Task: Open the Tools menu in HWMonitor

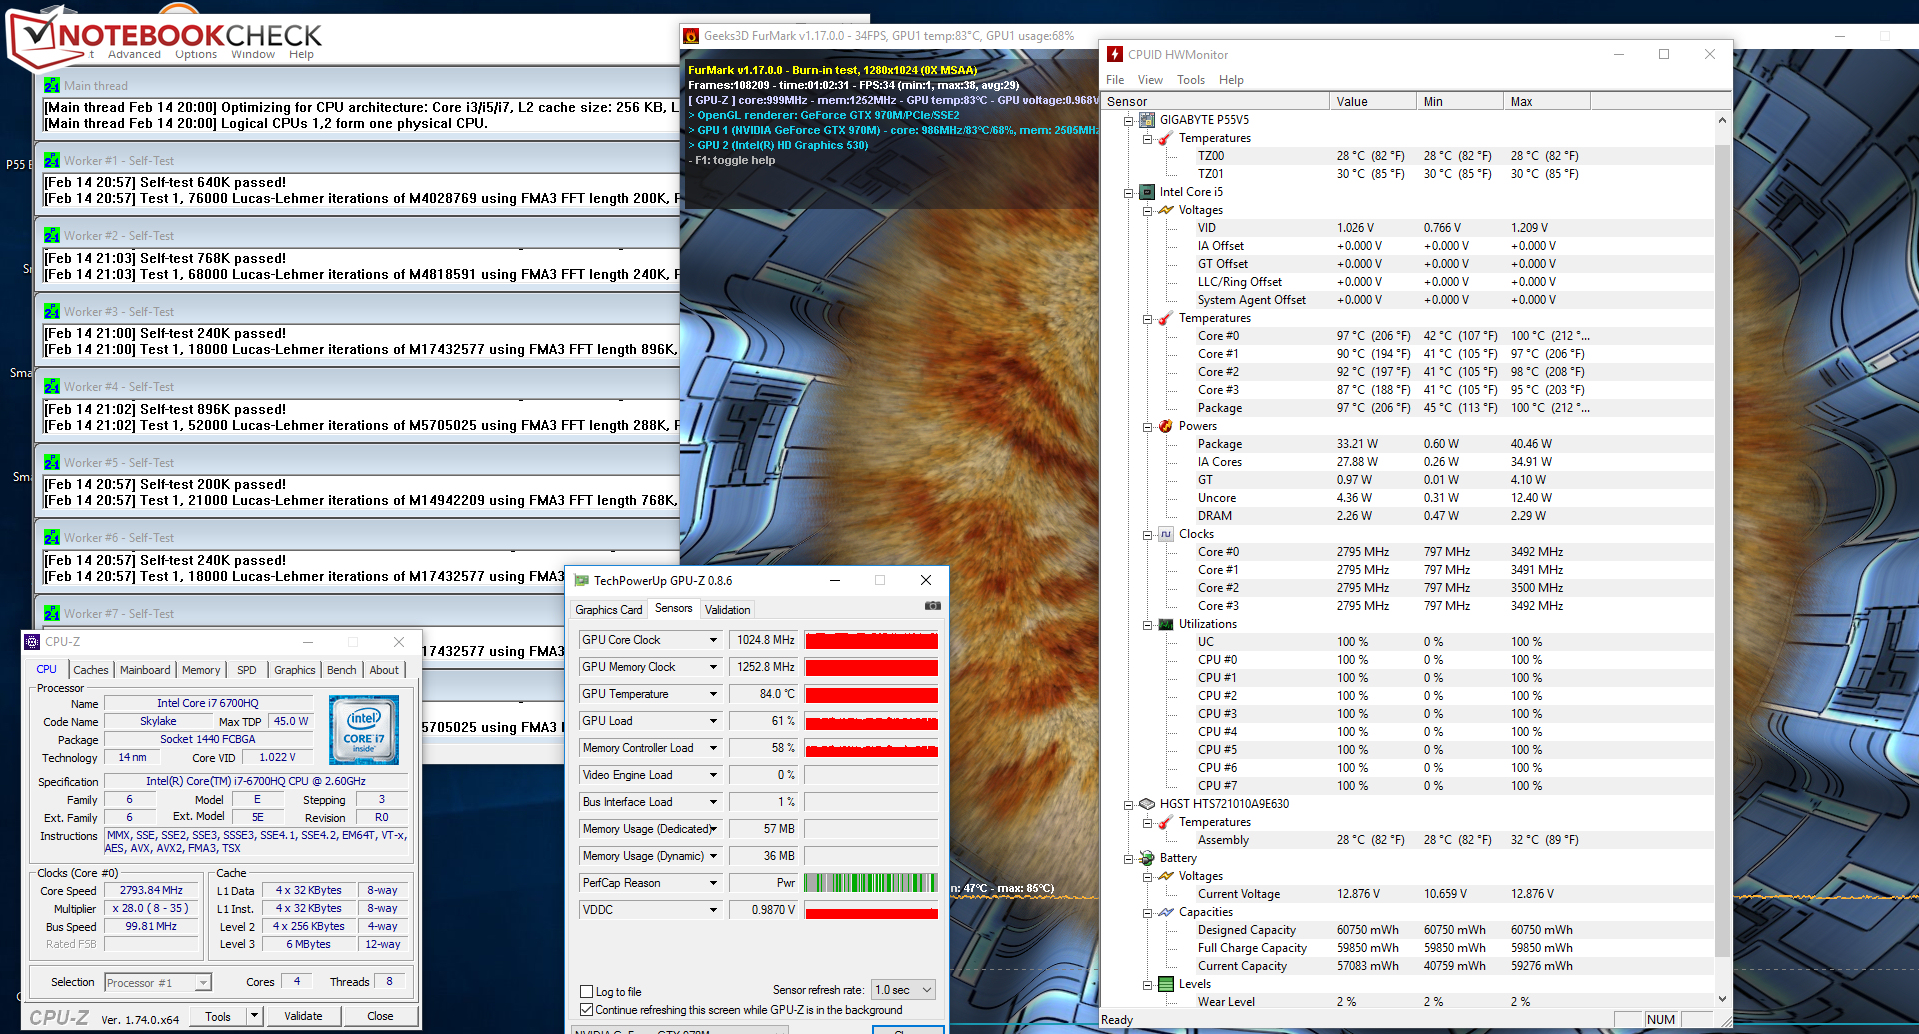Action: [x=1190, y=80]
